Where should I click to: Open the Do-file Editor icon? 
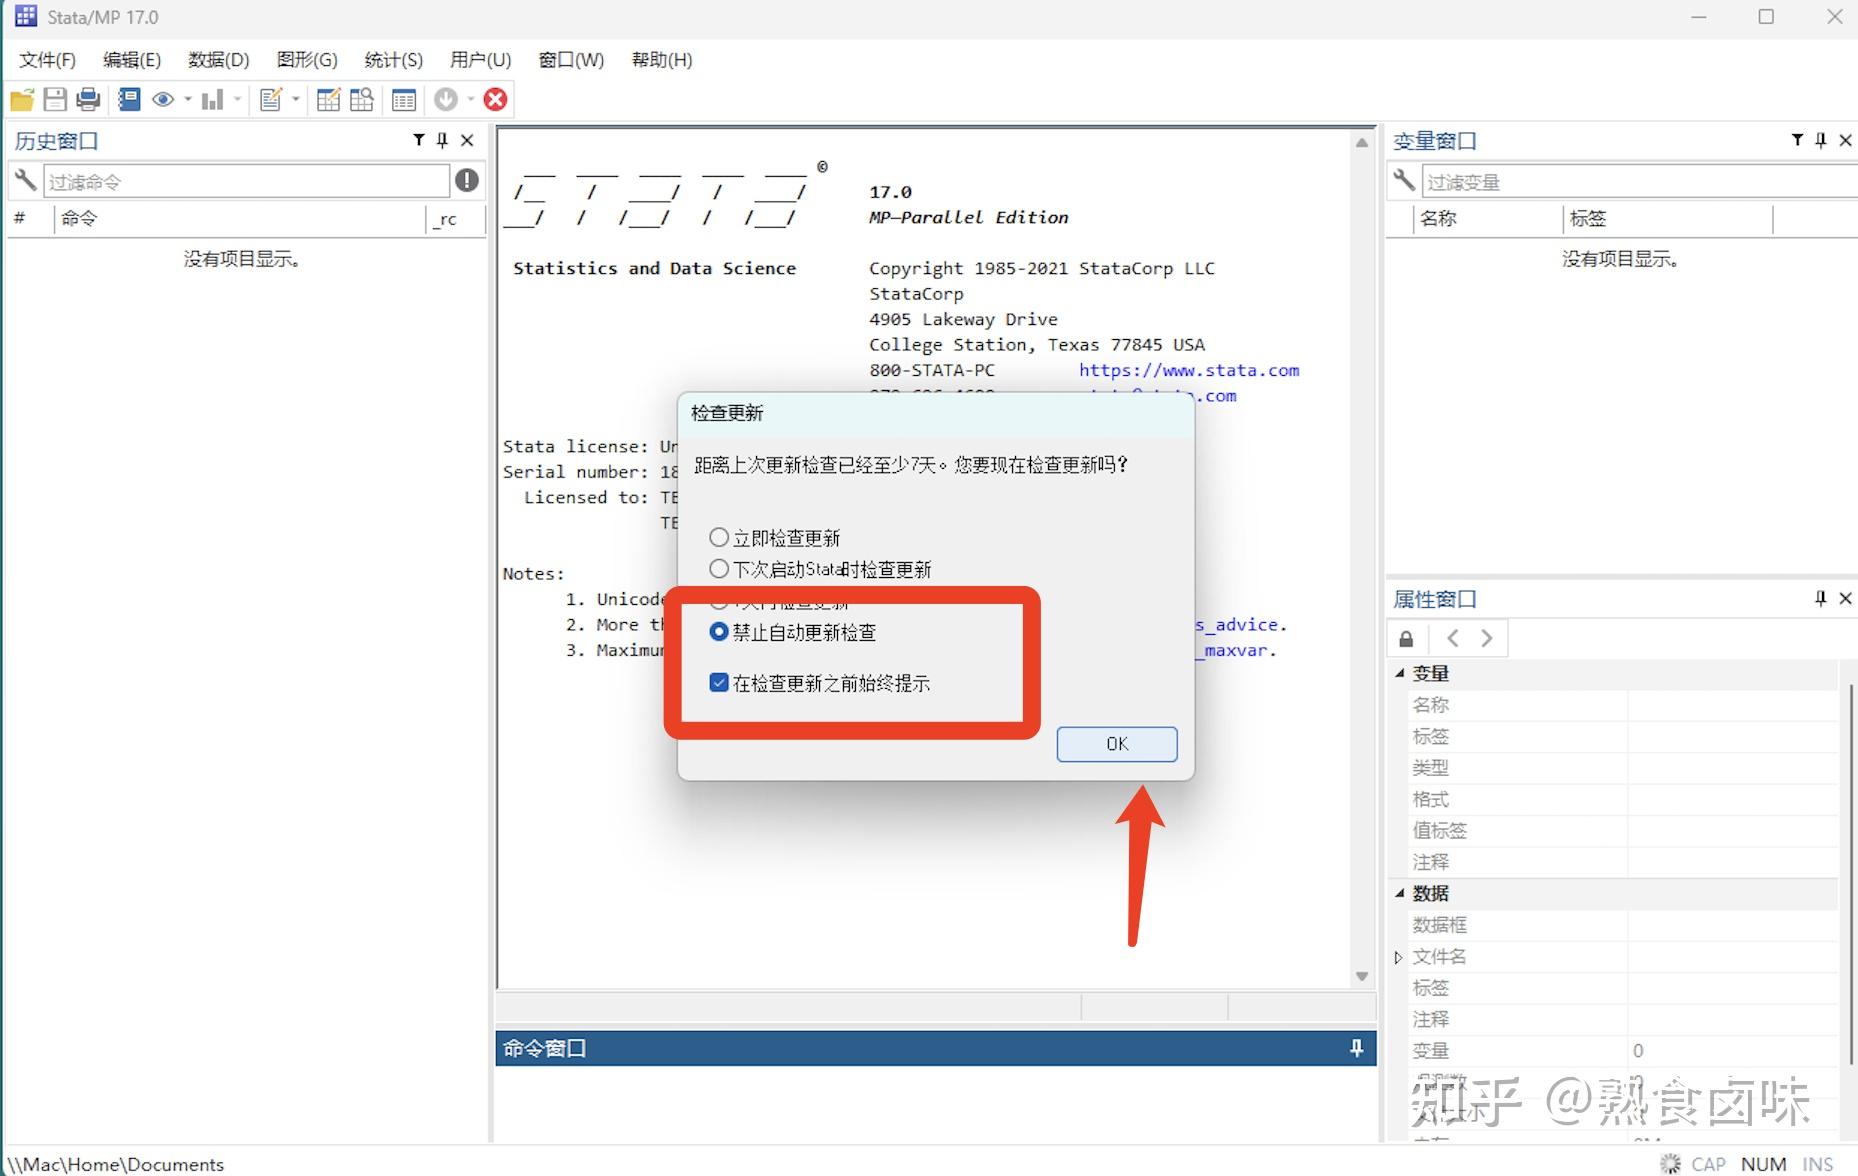point(271,99)
